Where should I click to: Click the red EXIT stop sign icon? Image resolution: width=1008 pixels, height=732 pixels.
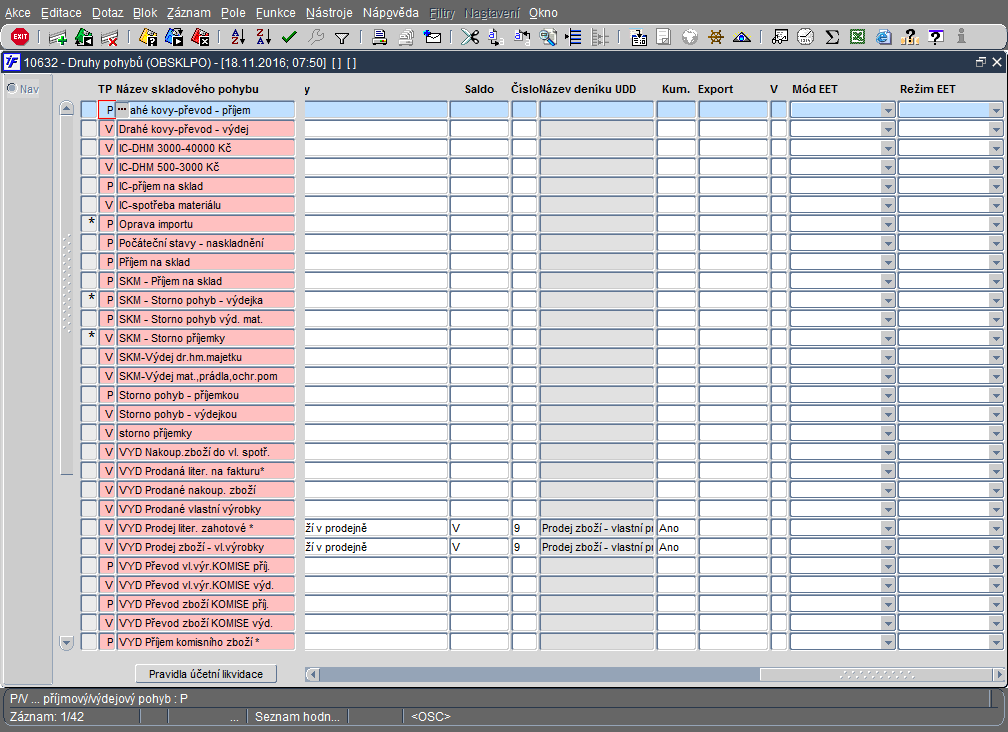coord(20,37)
